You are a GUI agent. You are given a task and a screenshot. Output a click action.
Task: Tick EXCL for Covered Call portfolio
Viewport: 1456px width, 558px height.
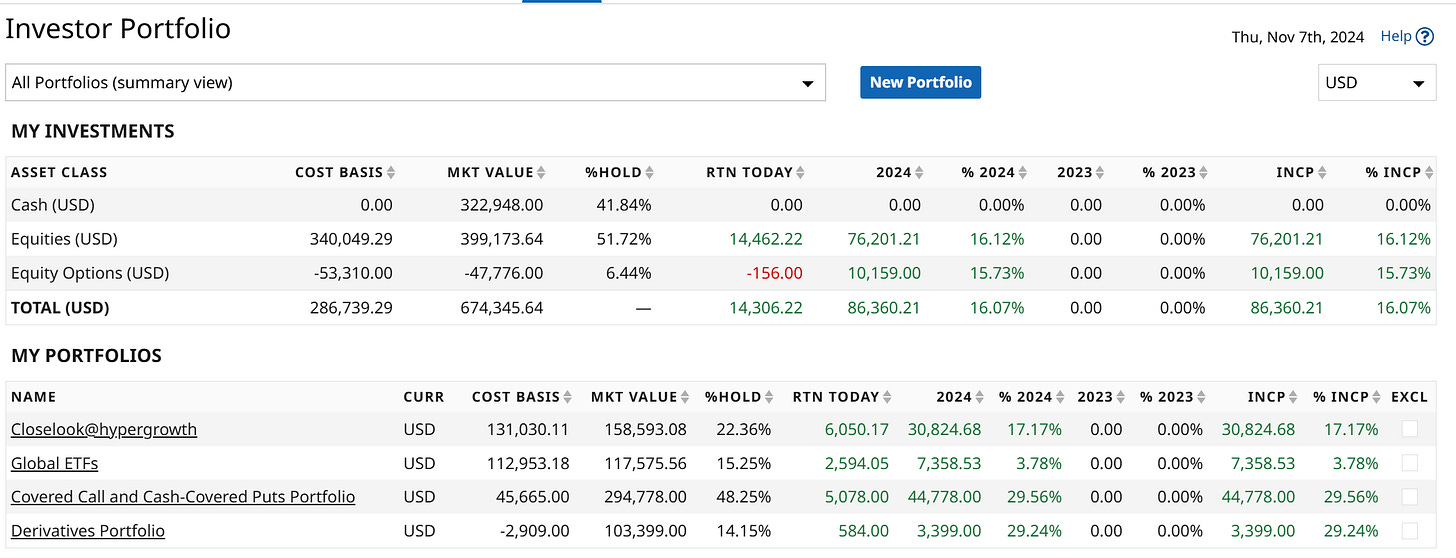[x=1410, y=497]
